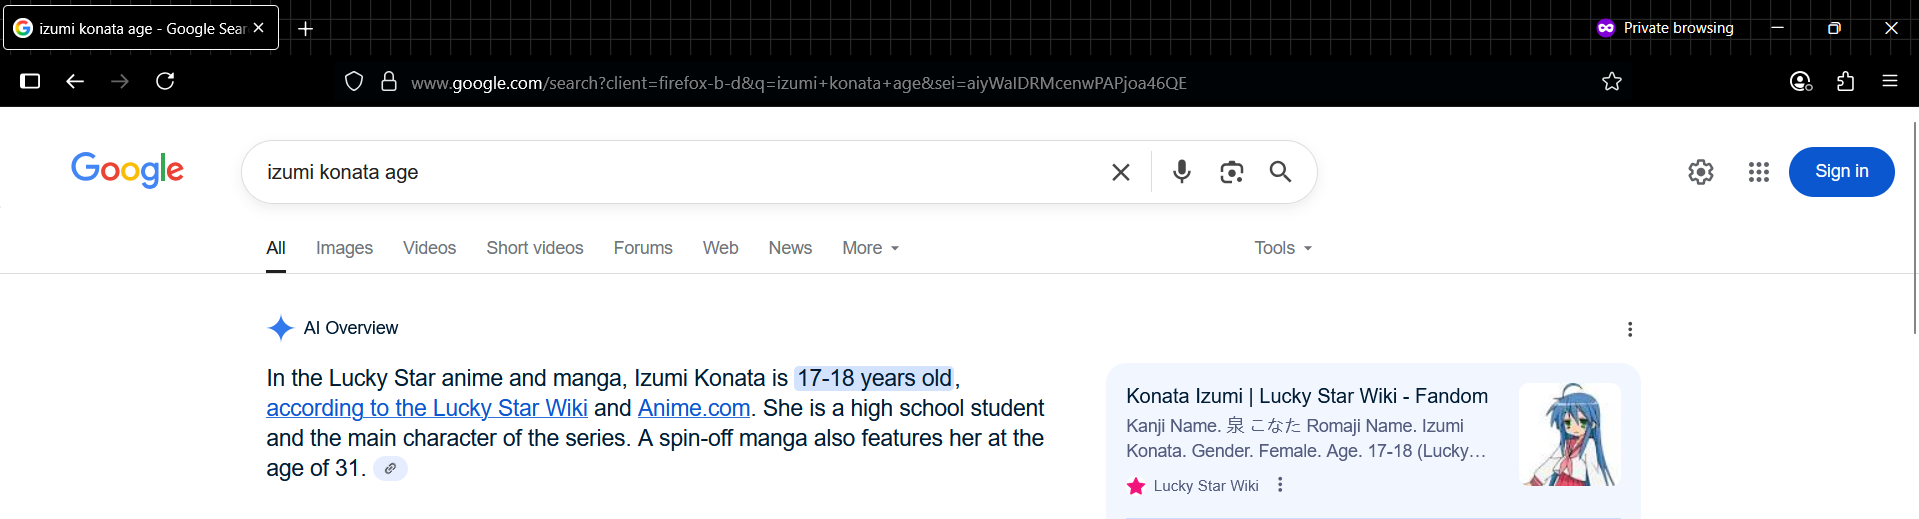
Task: Open the Google apps grid
Action: [x=1758, y=172]
